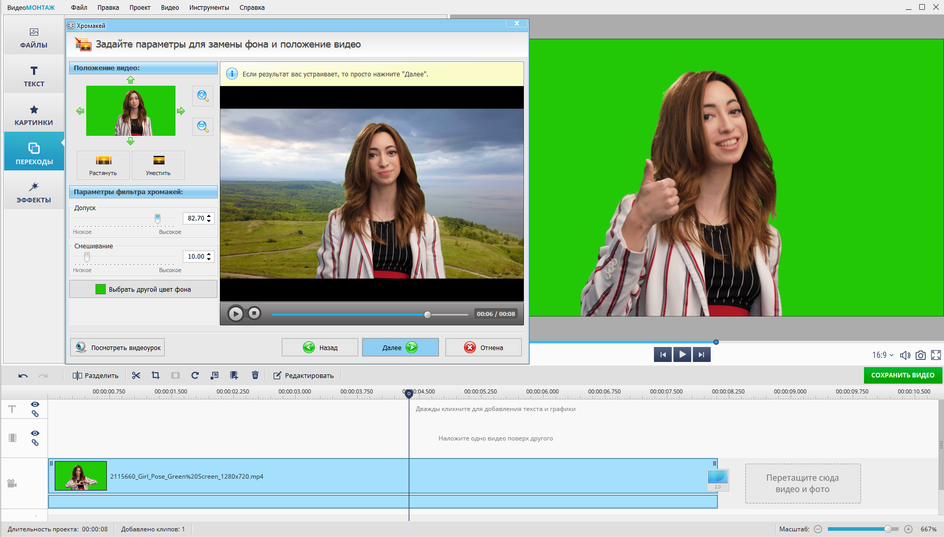The image size is (944, 537).
Task: Open the 16:9 aspect ratio dropdown
Action: coord(883,355)
